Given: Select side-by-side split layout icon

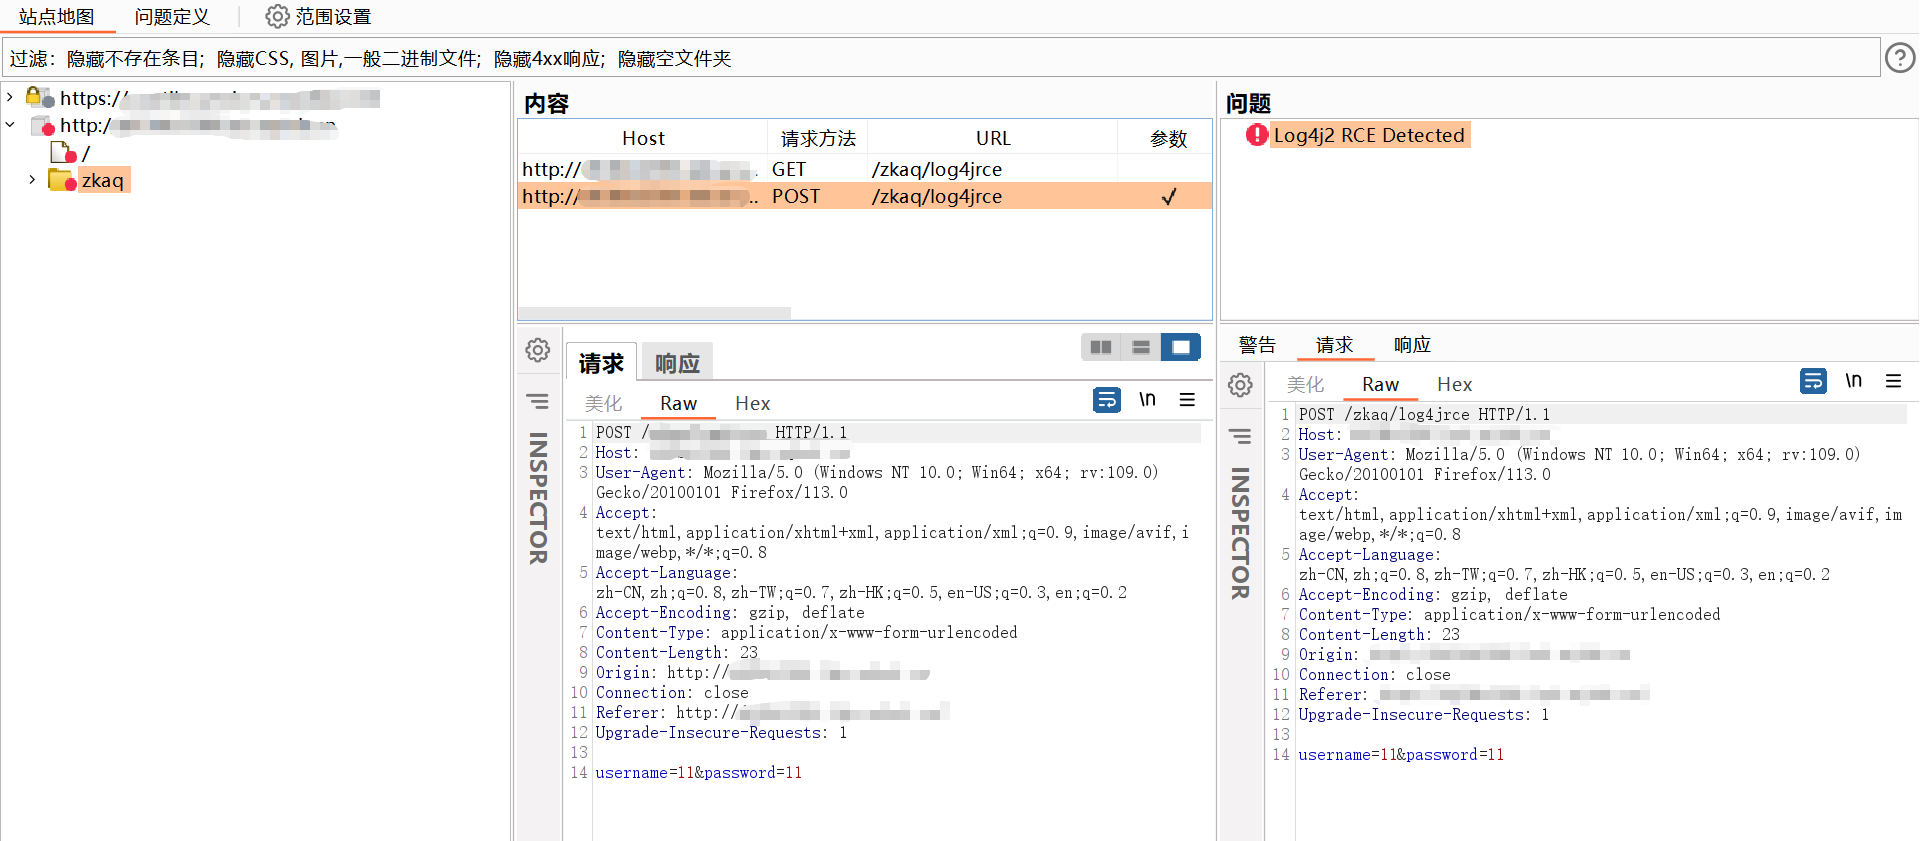Looking at the screenshot, I should tap(1101, 347).
